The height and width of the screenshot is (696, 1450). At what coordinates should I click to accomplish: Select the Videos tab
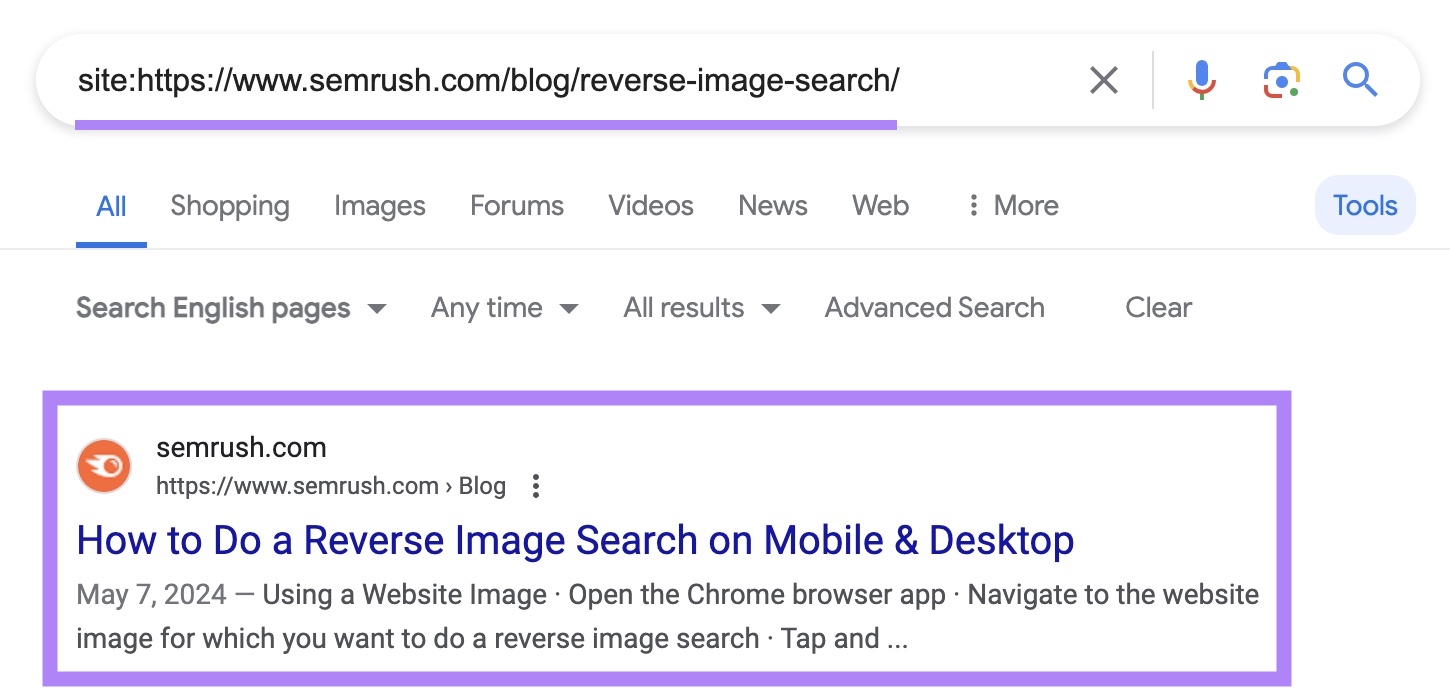pyautogui.click(x=650, y=205)
